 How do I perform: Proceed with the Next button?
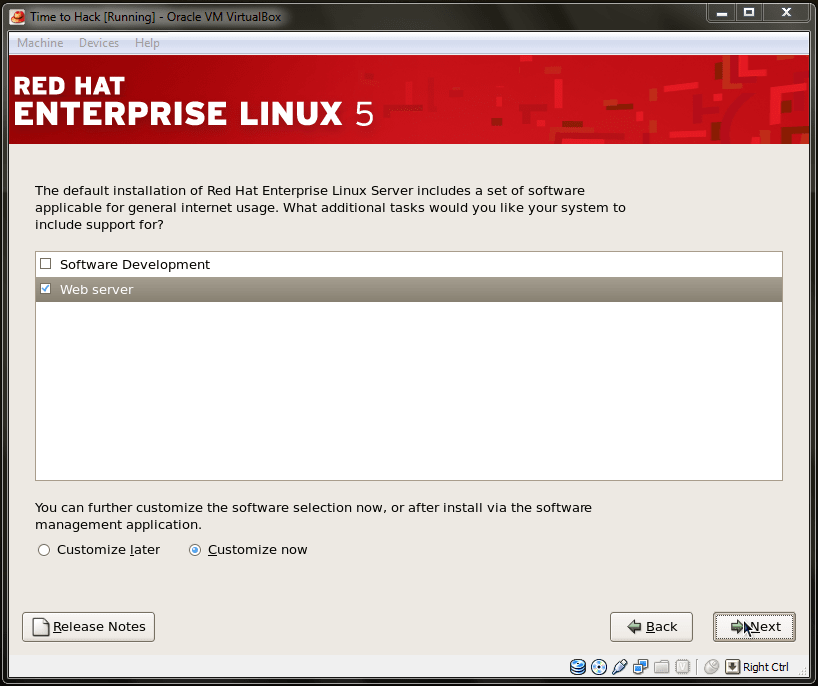pyautogui.click(x=754, y=627)
